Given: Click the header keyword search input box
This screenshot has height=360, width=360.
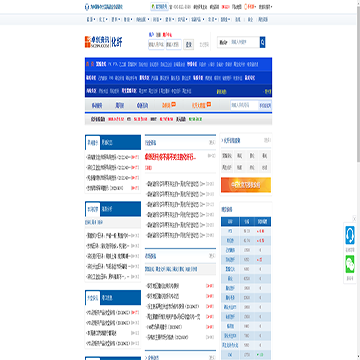Looking at the screenshot, I should 245,42.
